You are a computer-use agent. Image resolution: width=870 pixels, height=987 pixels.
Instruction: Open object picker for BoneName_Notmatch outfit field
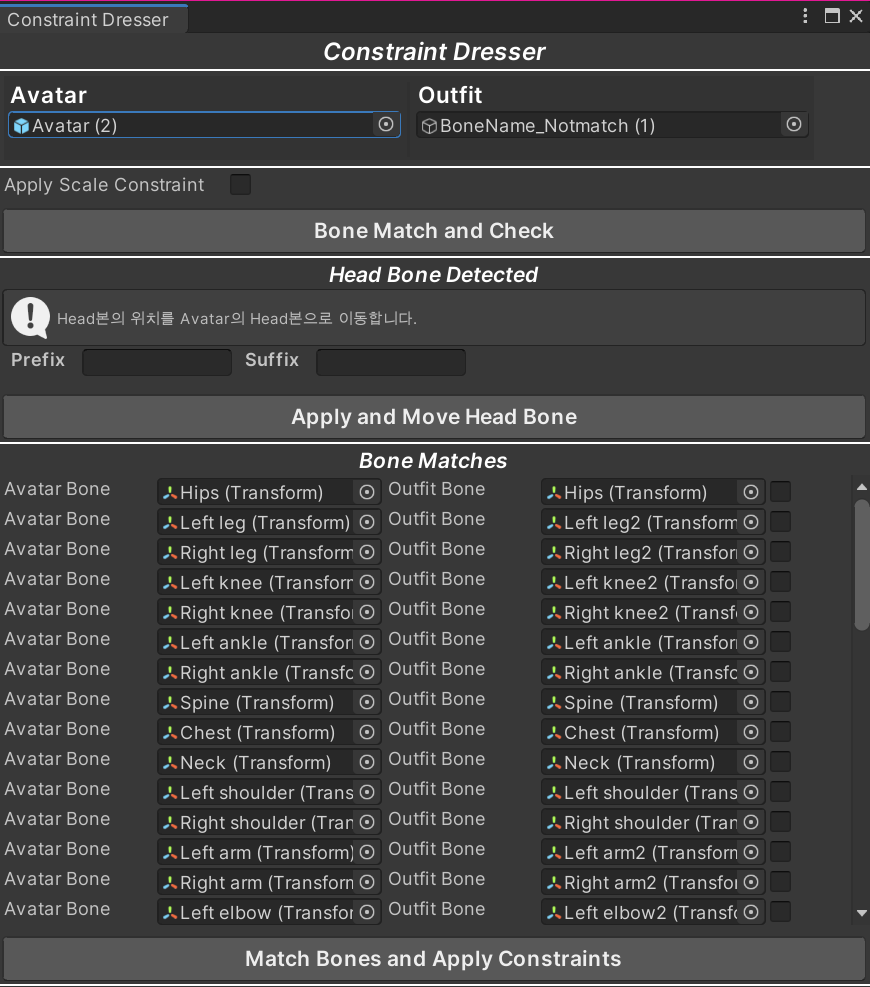pyautogui.click(x=794, y=125)
